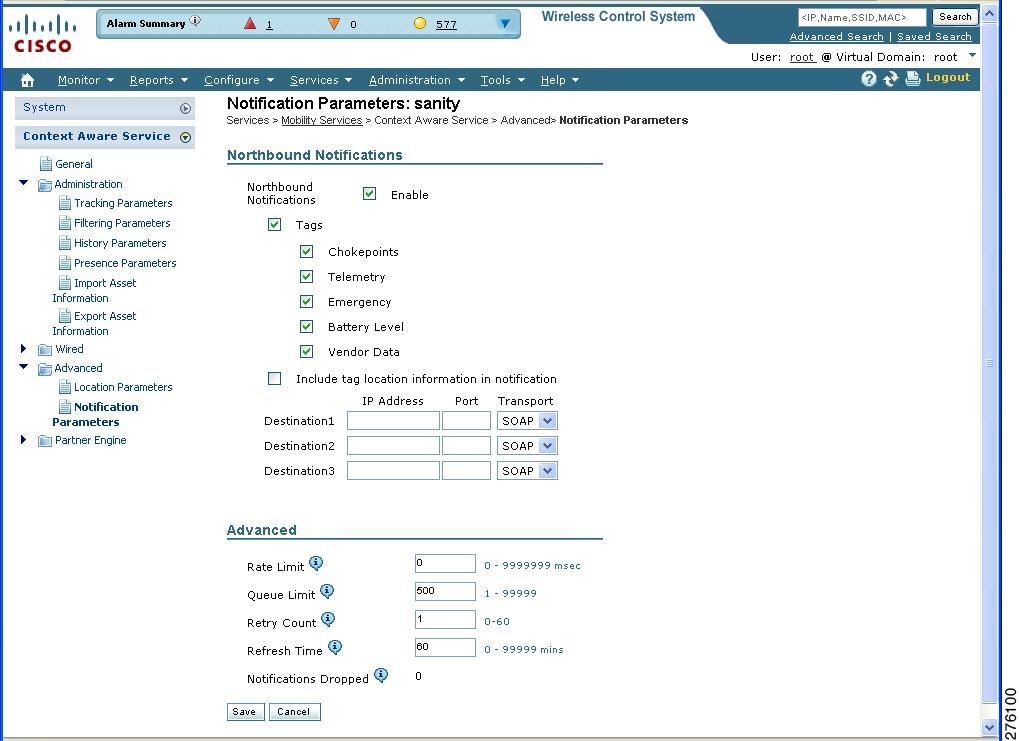Collapse the Advanced tree node
This screenshot has width=1019, height=741.
(24, 367)
